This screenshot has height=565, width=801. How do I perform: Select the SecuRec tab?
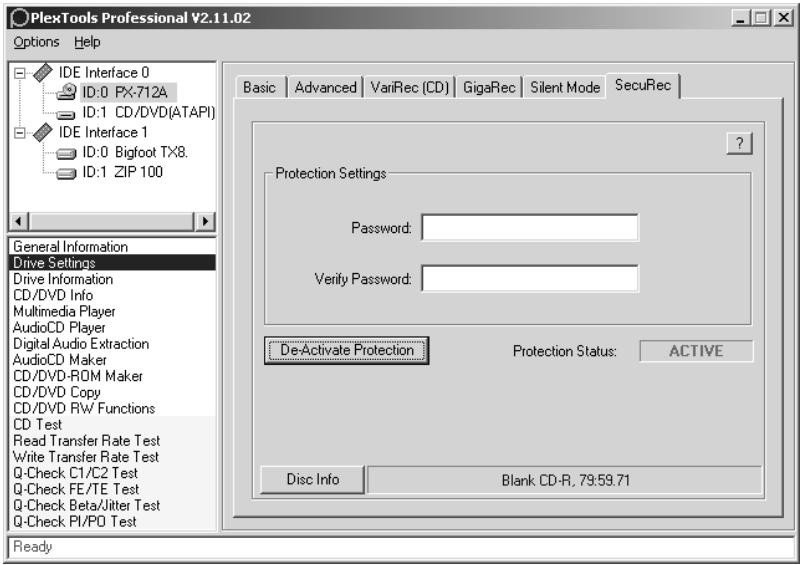pyautogui.click(x=643, y=85)
